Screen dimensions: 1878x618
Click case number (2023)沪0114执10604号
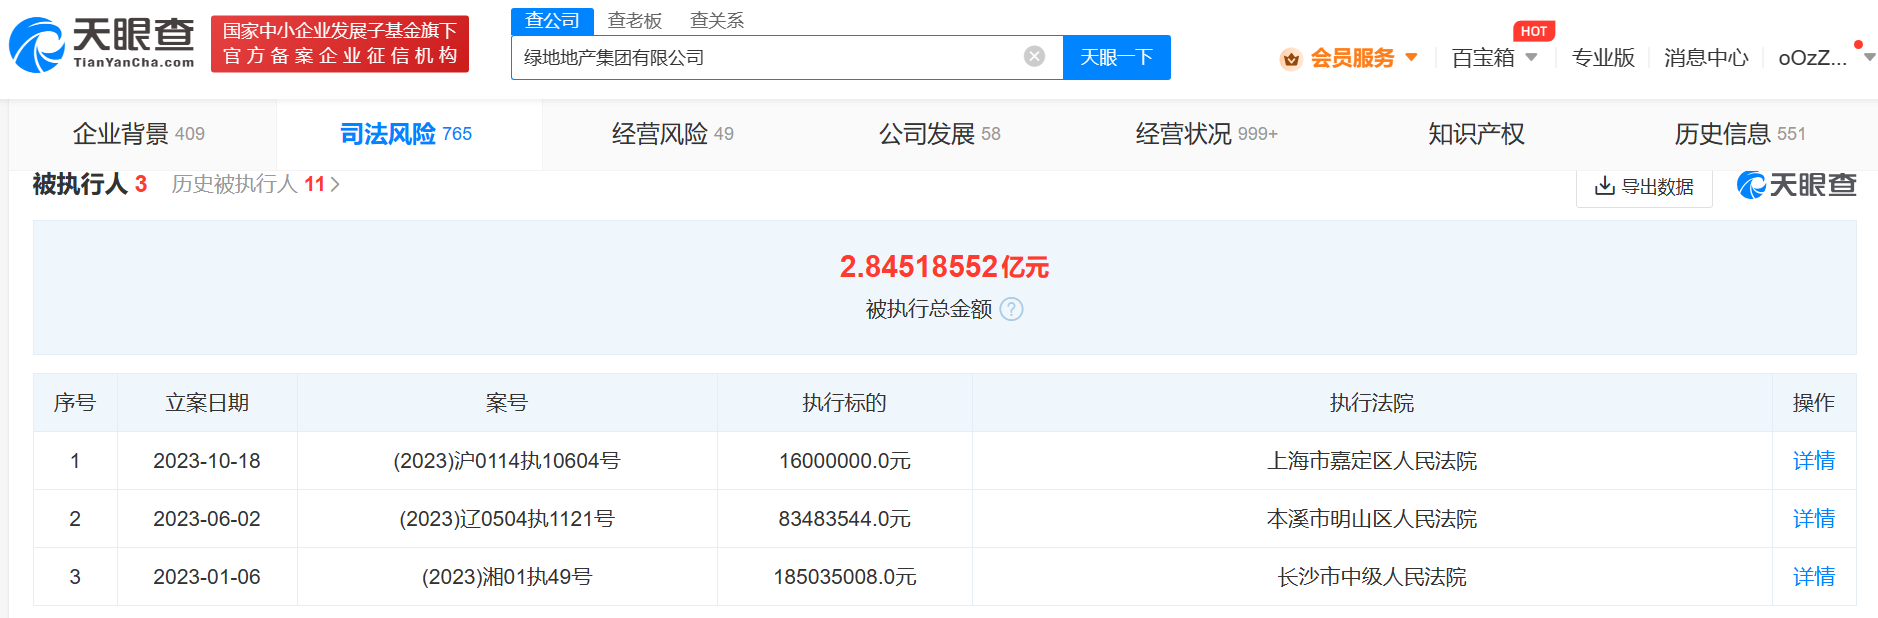(507, 461)
